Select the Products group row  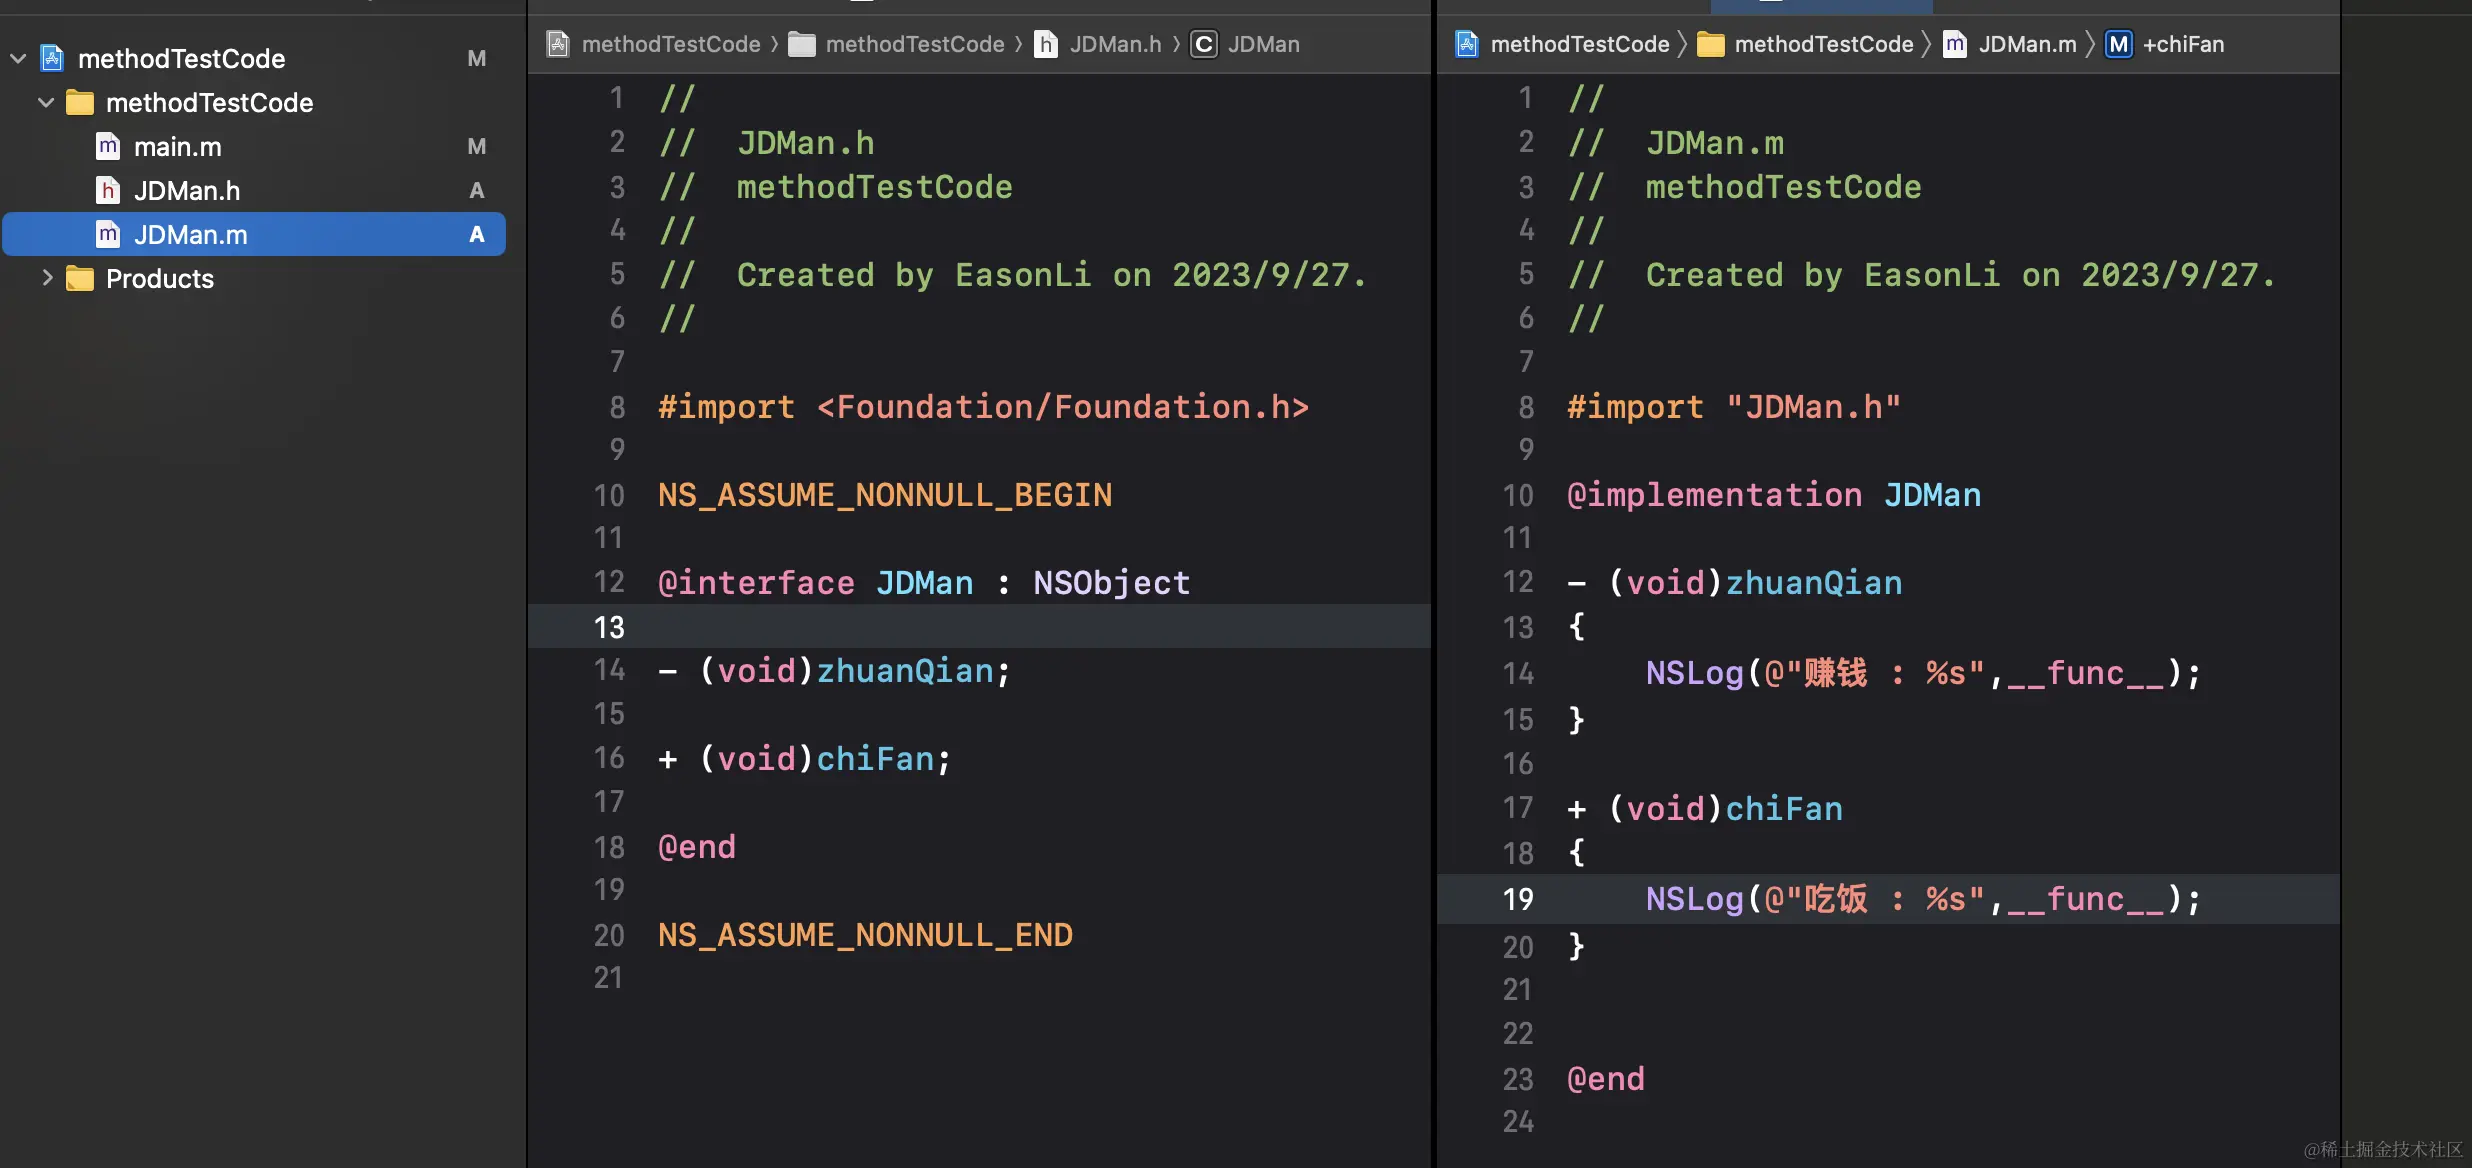pyautogui.click(x=254, y=278)
